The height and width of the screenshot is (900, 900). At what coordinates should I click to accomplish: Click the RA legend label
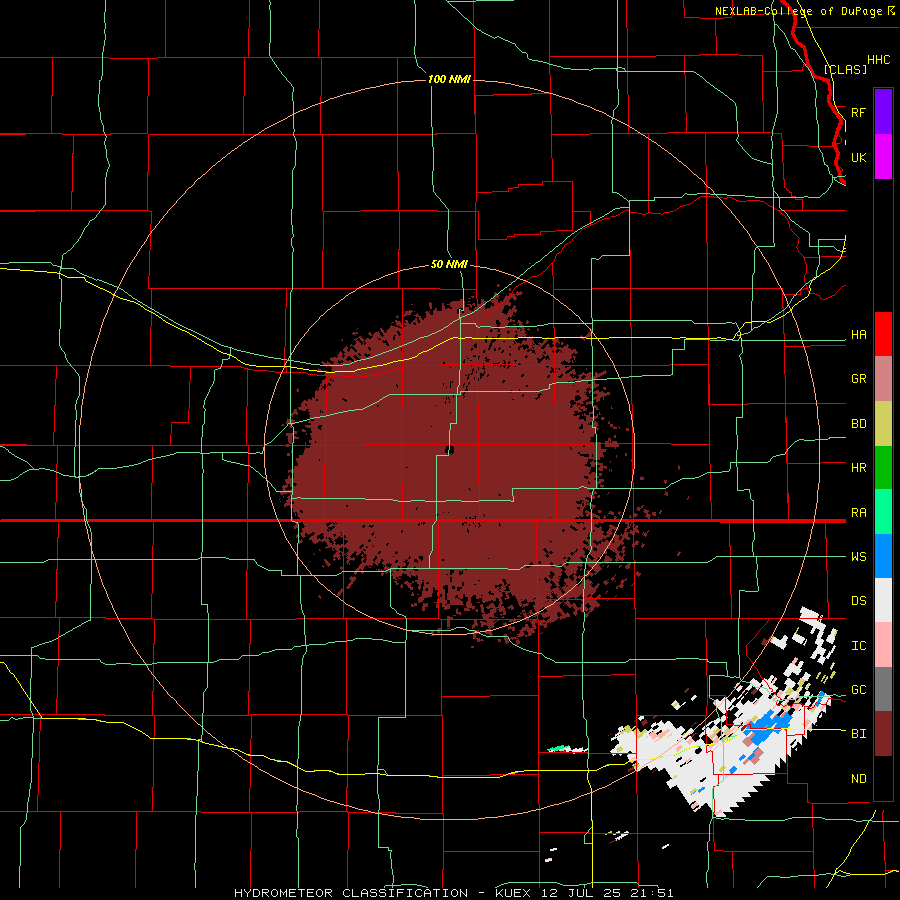(x=858, y=513)
